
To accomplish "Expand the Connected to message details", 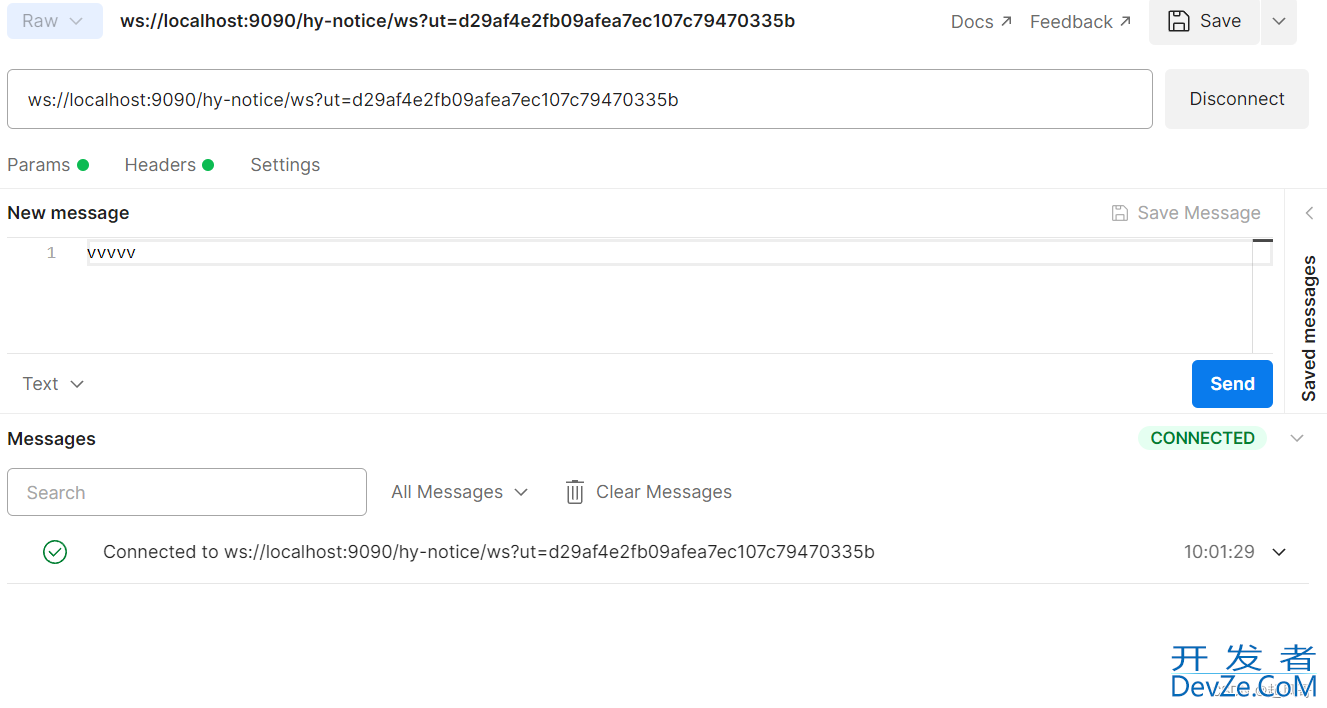I will pyautogui.click(x=1279, y=552).
